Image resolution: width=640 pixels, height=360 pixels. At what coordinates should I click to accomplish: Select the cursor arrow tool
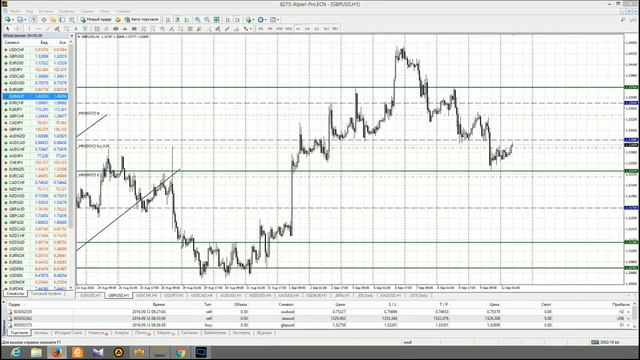(7, 29)
